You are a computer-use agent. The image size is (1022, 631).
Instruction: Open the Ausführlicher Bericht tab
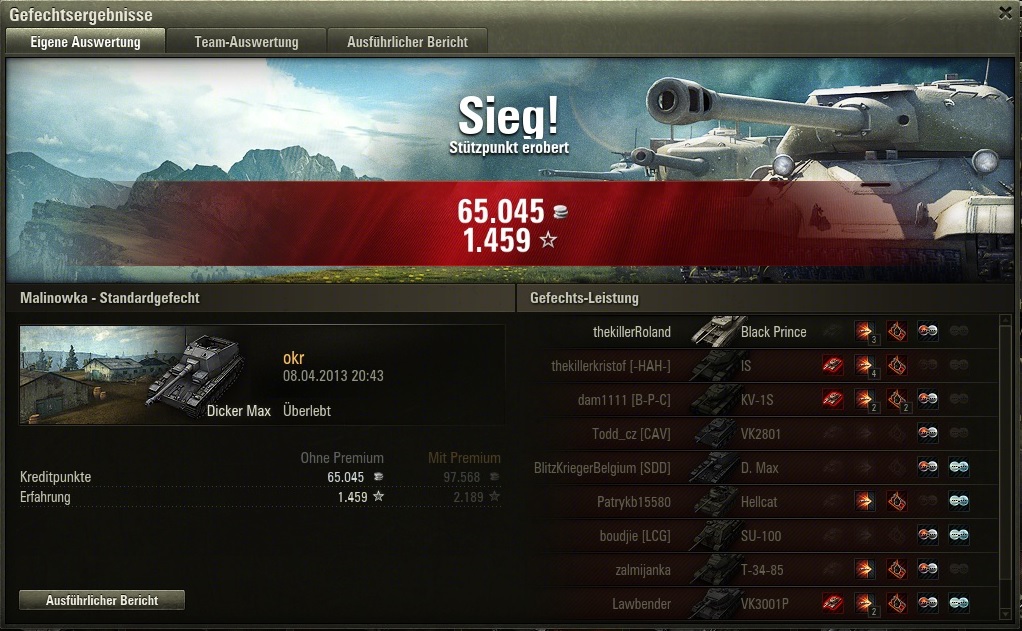407,42
